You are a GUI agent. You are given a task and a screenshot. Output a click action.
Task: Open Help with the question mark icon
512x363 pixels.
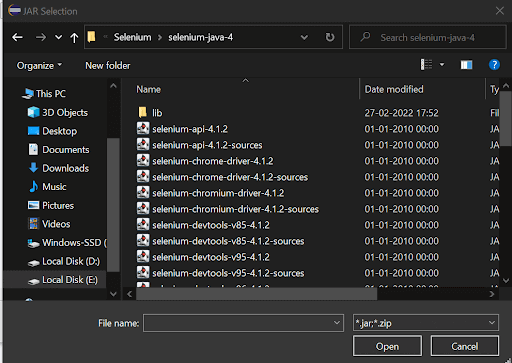click(494, 65)
